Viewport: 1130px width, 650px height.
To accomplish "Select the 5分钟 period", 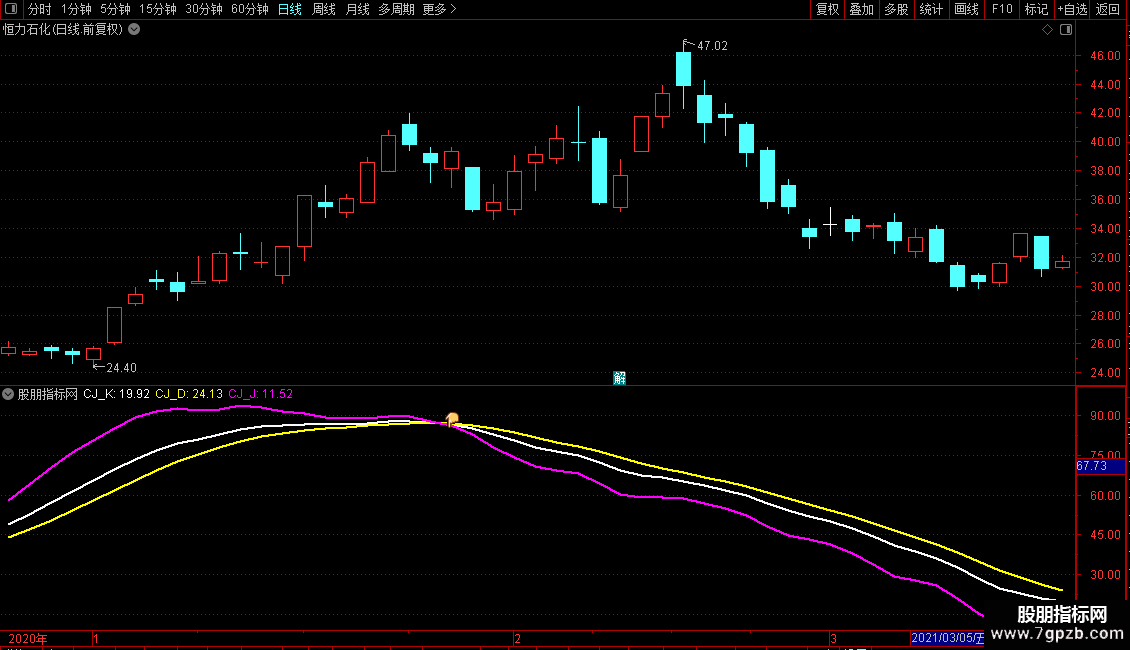I will pyautogui.click(x=115, y=9).
